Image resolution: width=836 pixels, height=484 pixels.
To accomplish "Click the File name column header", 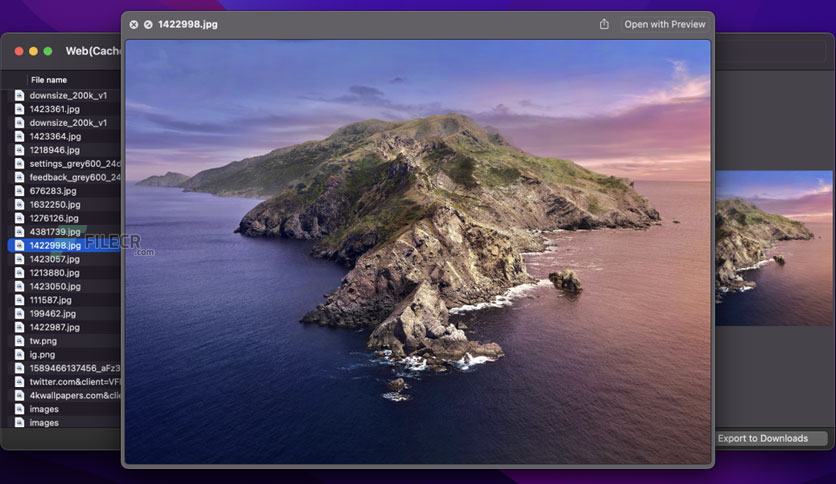I will 49,80.
